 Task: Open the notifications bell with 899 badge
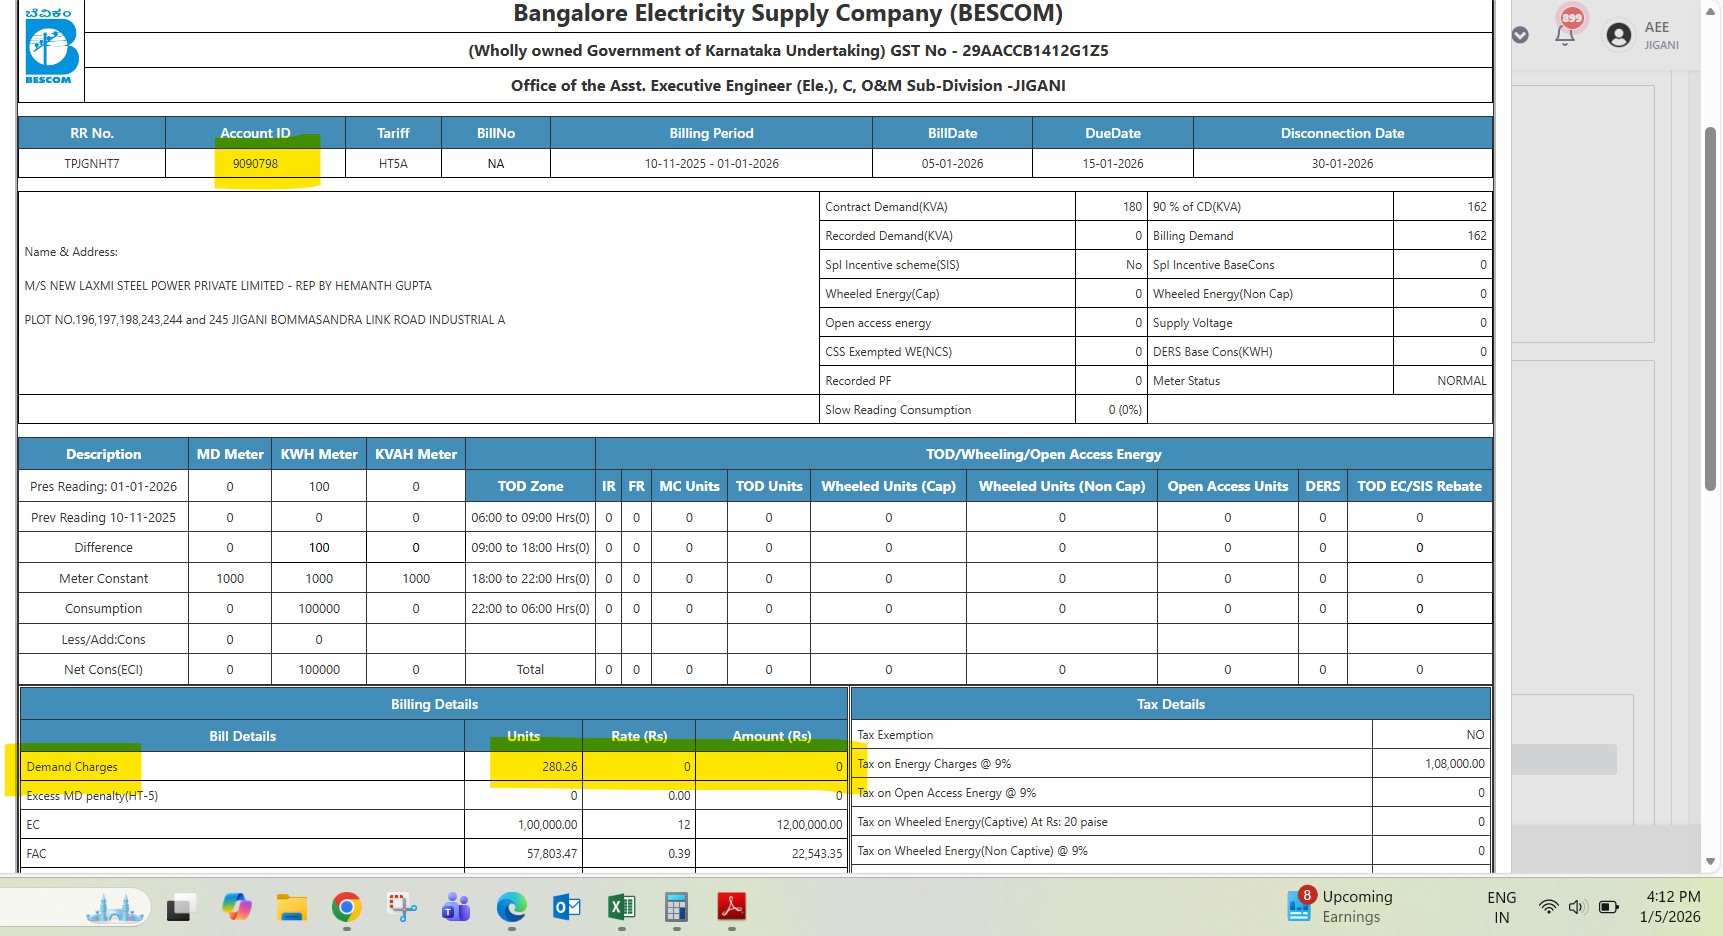click(x=1565, y=34)
